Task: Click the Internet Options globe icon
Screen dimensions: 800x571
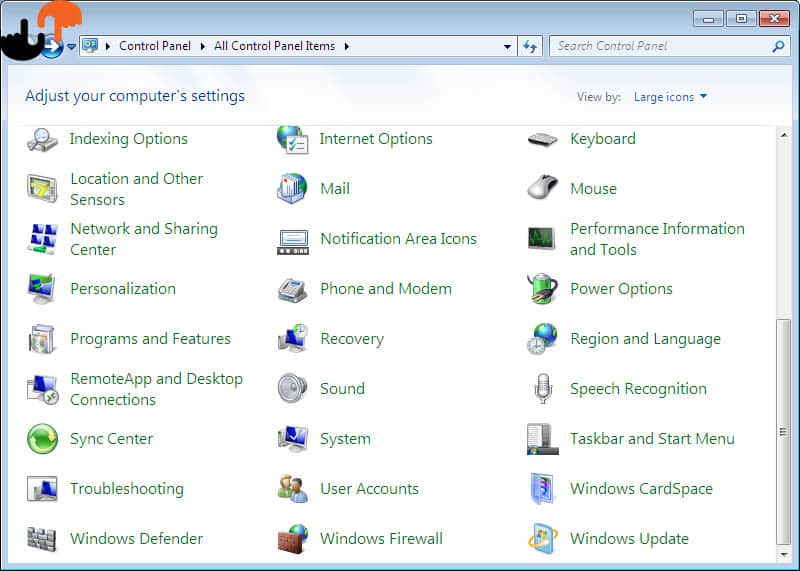Action: tap(292, 139)
